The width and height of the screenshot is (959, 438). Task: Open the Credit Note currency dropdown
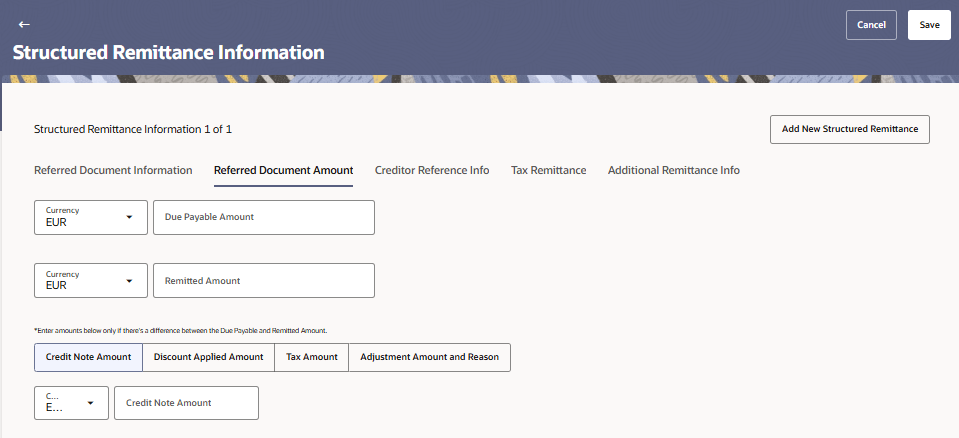point(72,403)
